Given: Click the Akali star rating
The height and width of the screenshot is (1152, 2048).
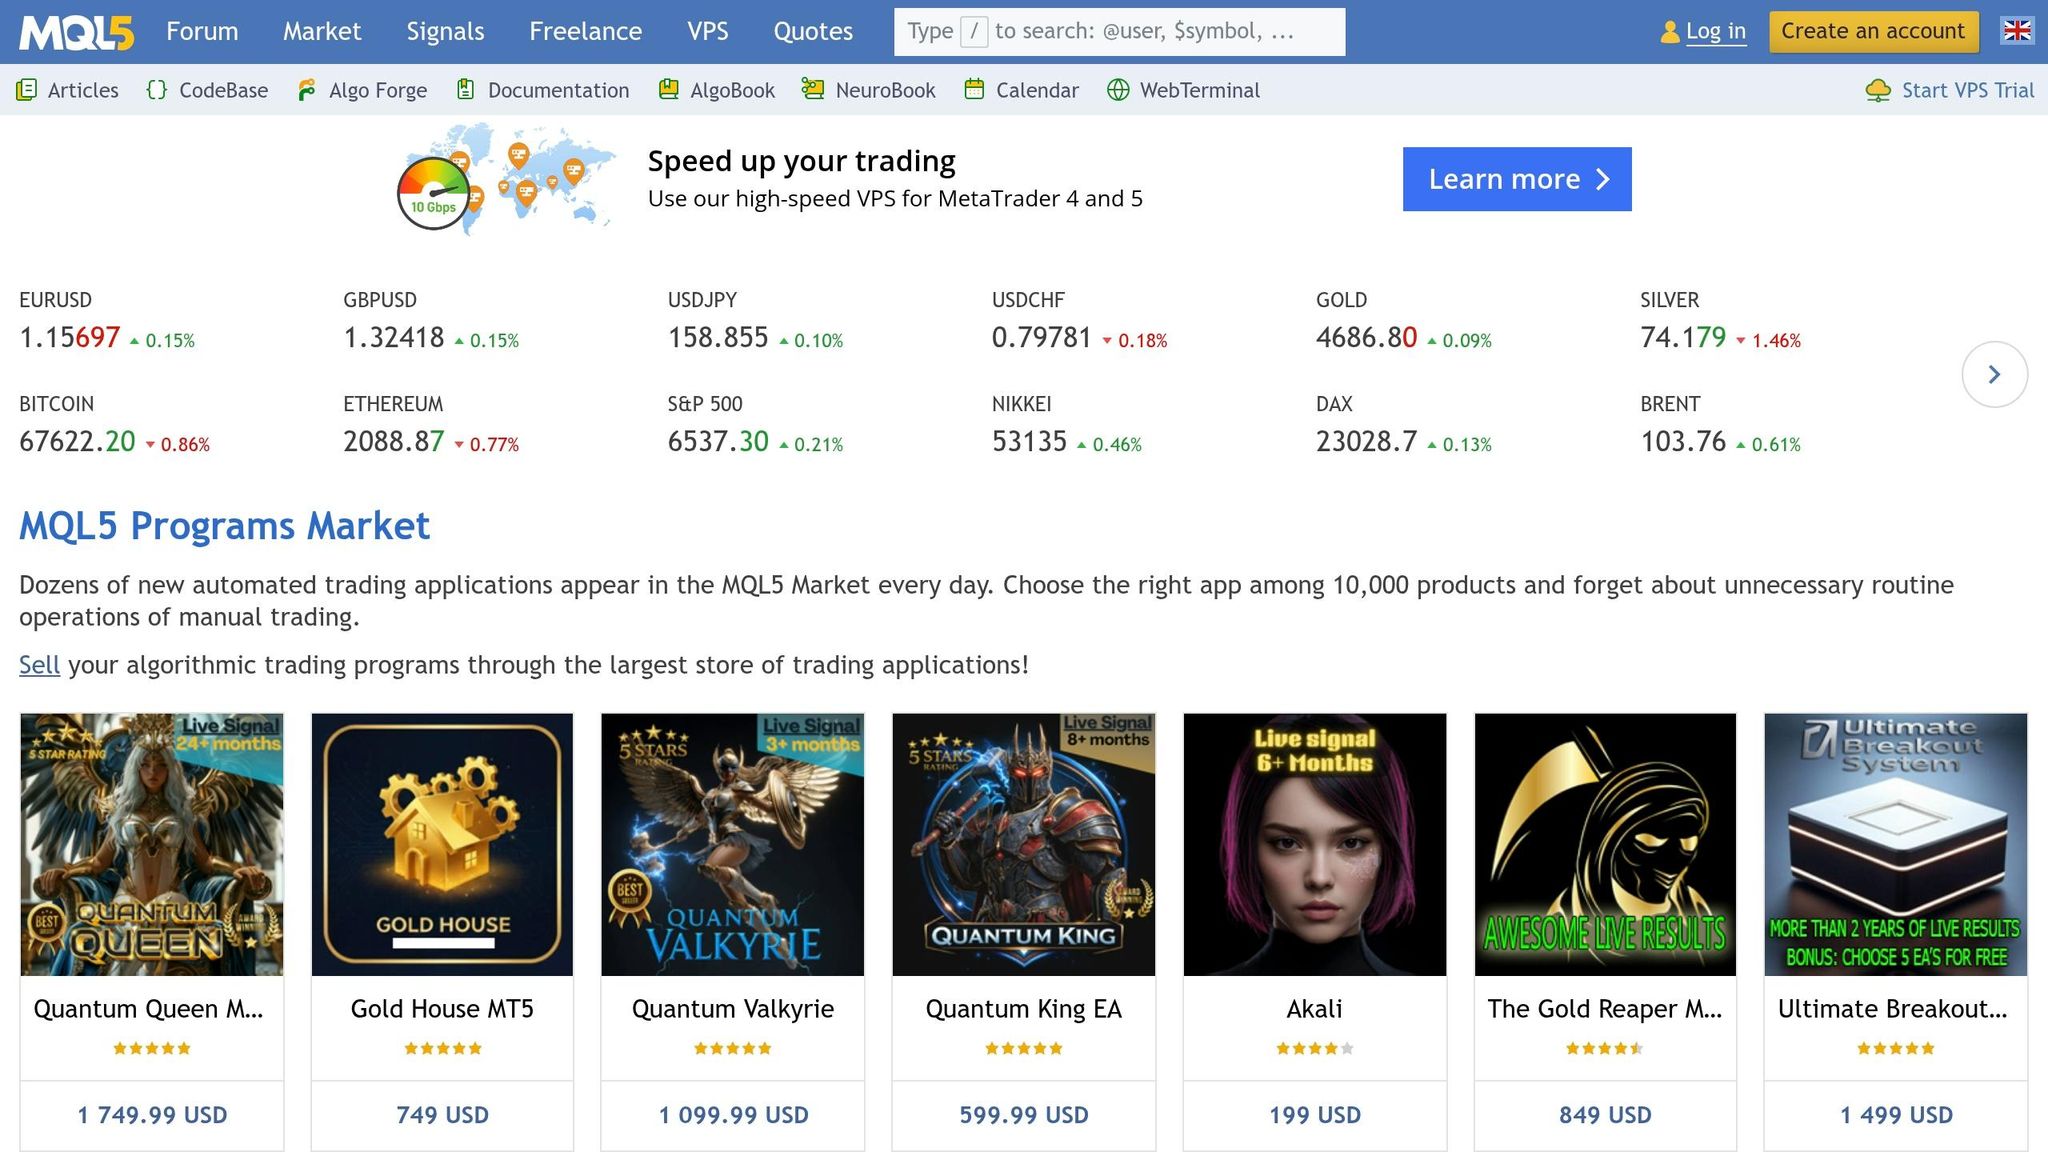Looking at the screenshot, I should coord(1315,1048).
